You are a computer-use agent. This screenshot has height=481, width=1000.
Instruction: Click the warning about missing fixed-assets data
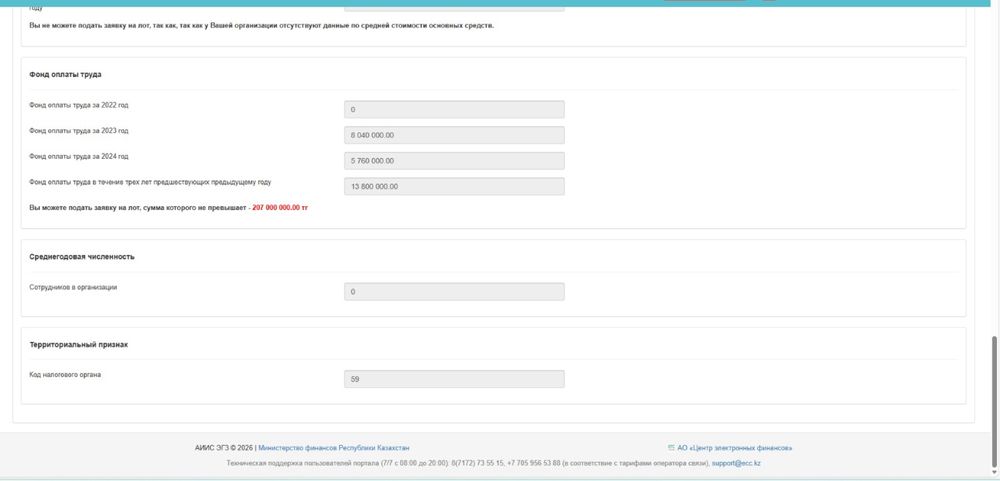click(x=261, y=26)
